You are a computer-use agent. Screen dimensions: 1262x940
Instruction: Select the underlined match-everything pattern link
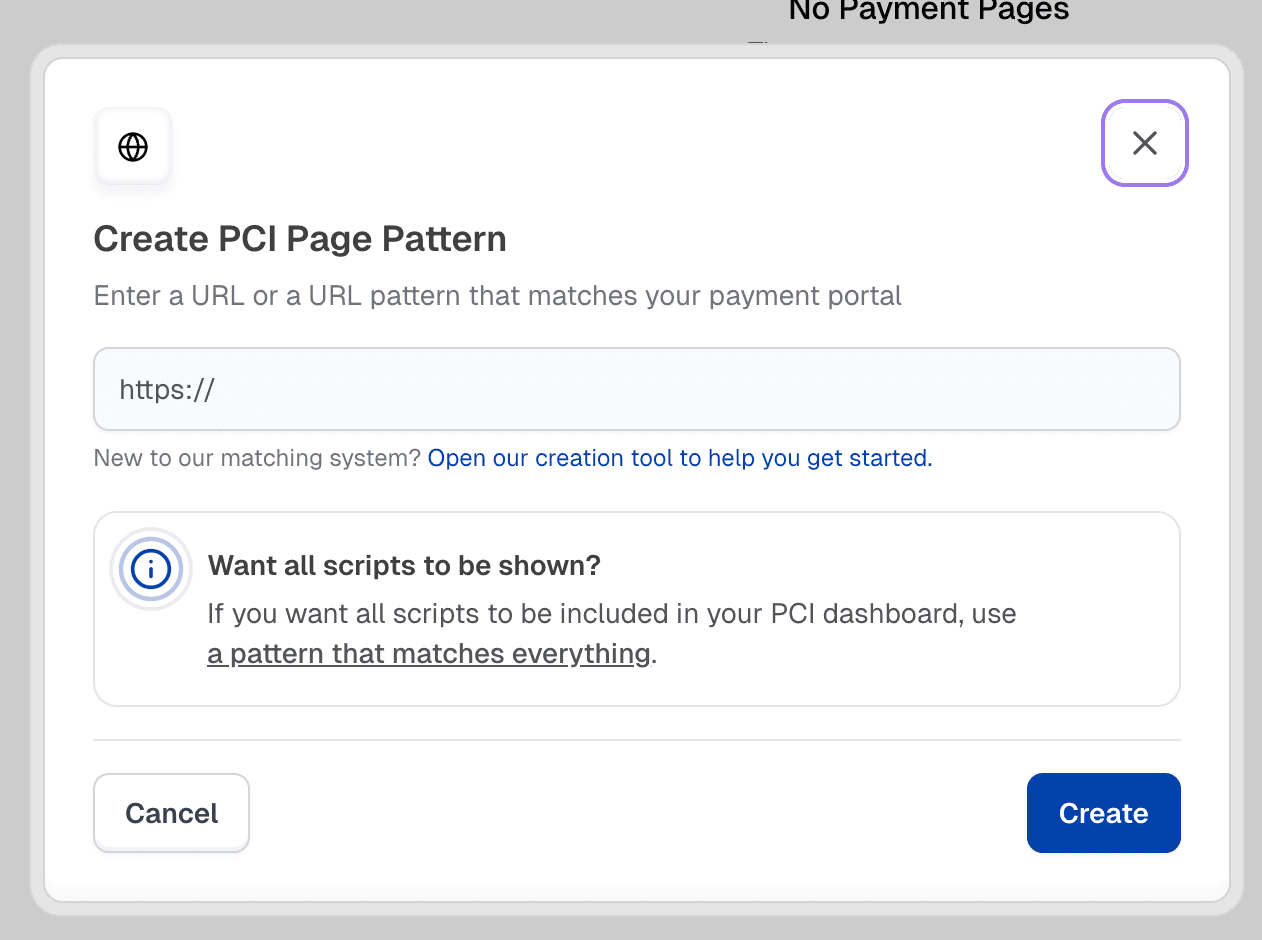[x=428, y=653]
